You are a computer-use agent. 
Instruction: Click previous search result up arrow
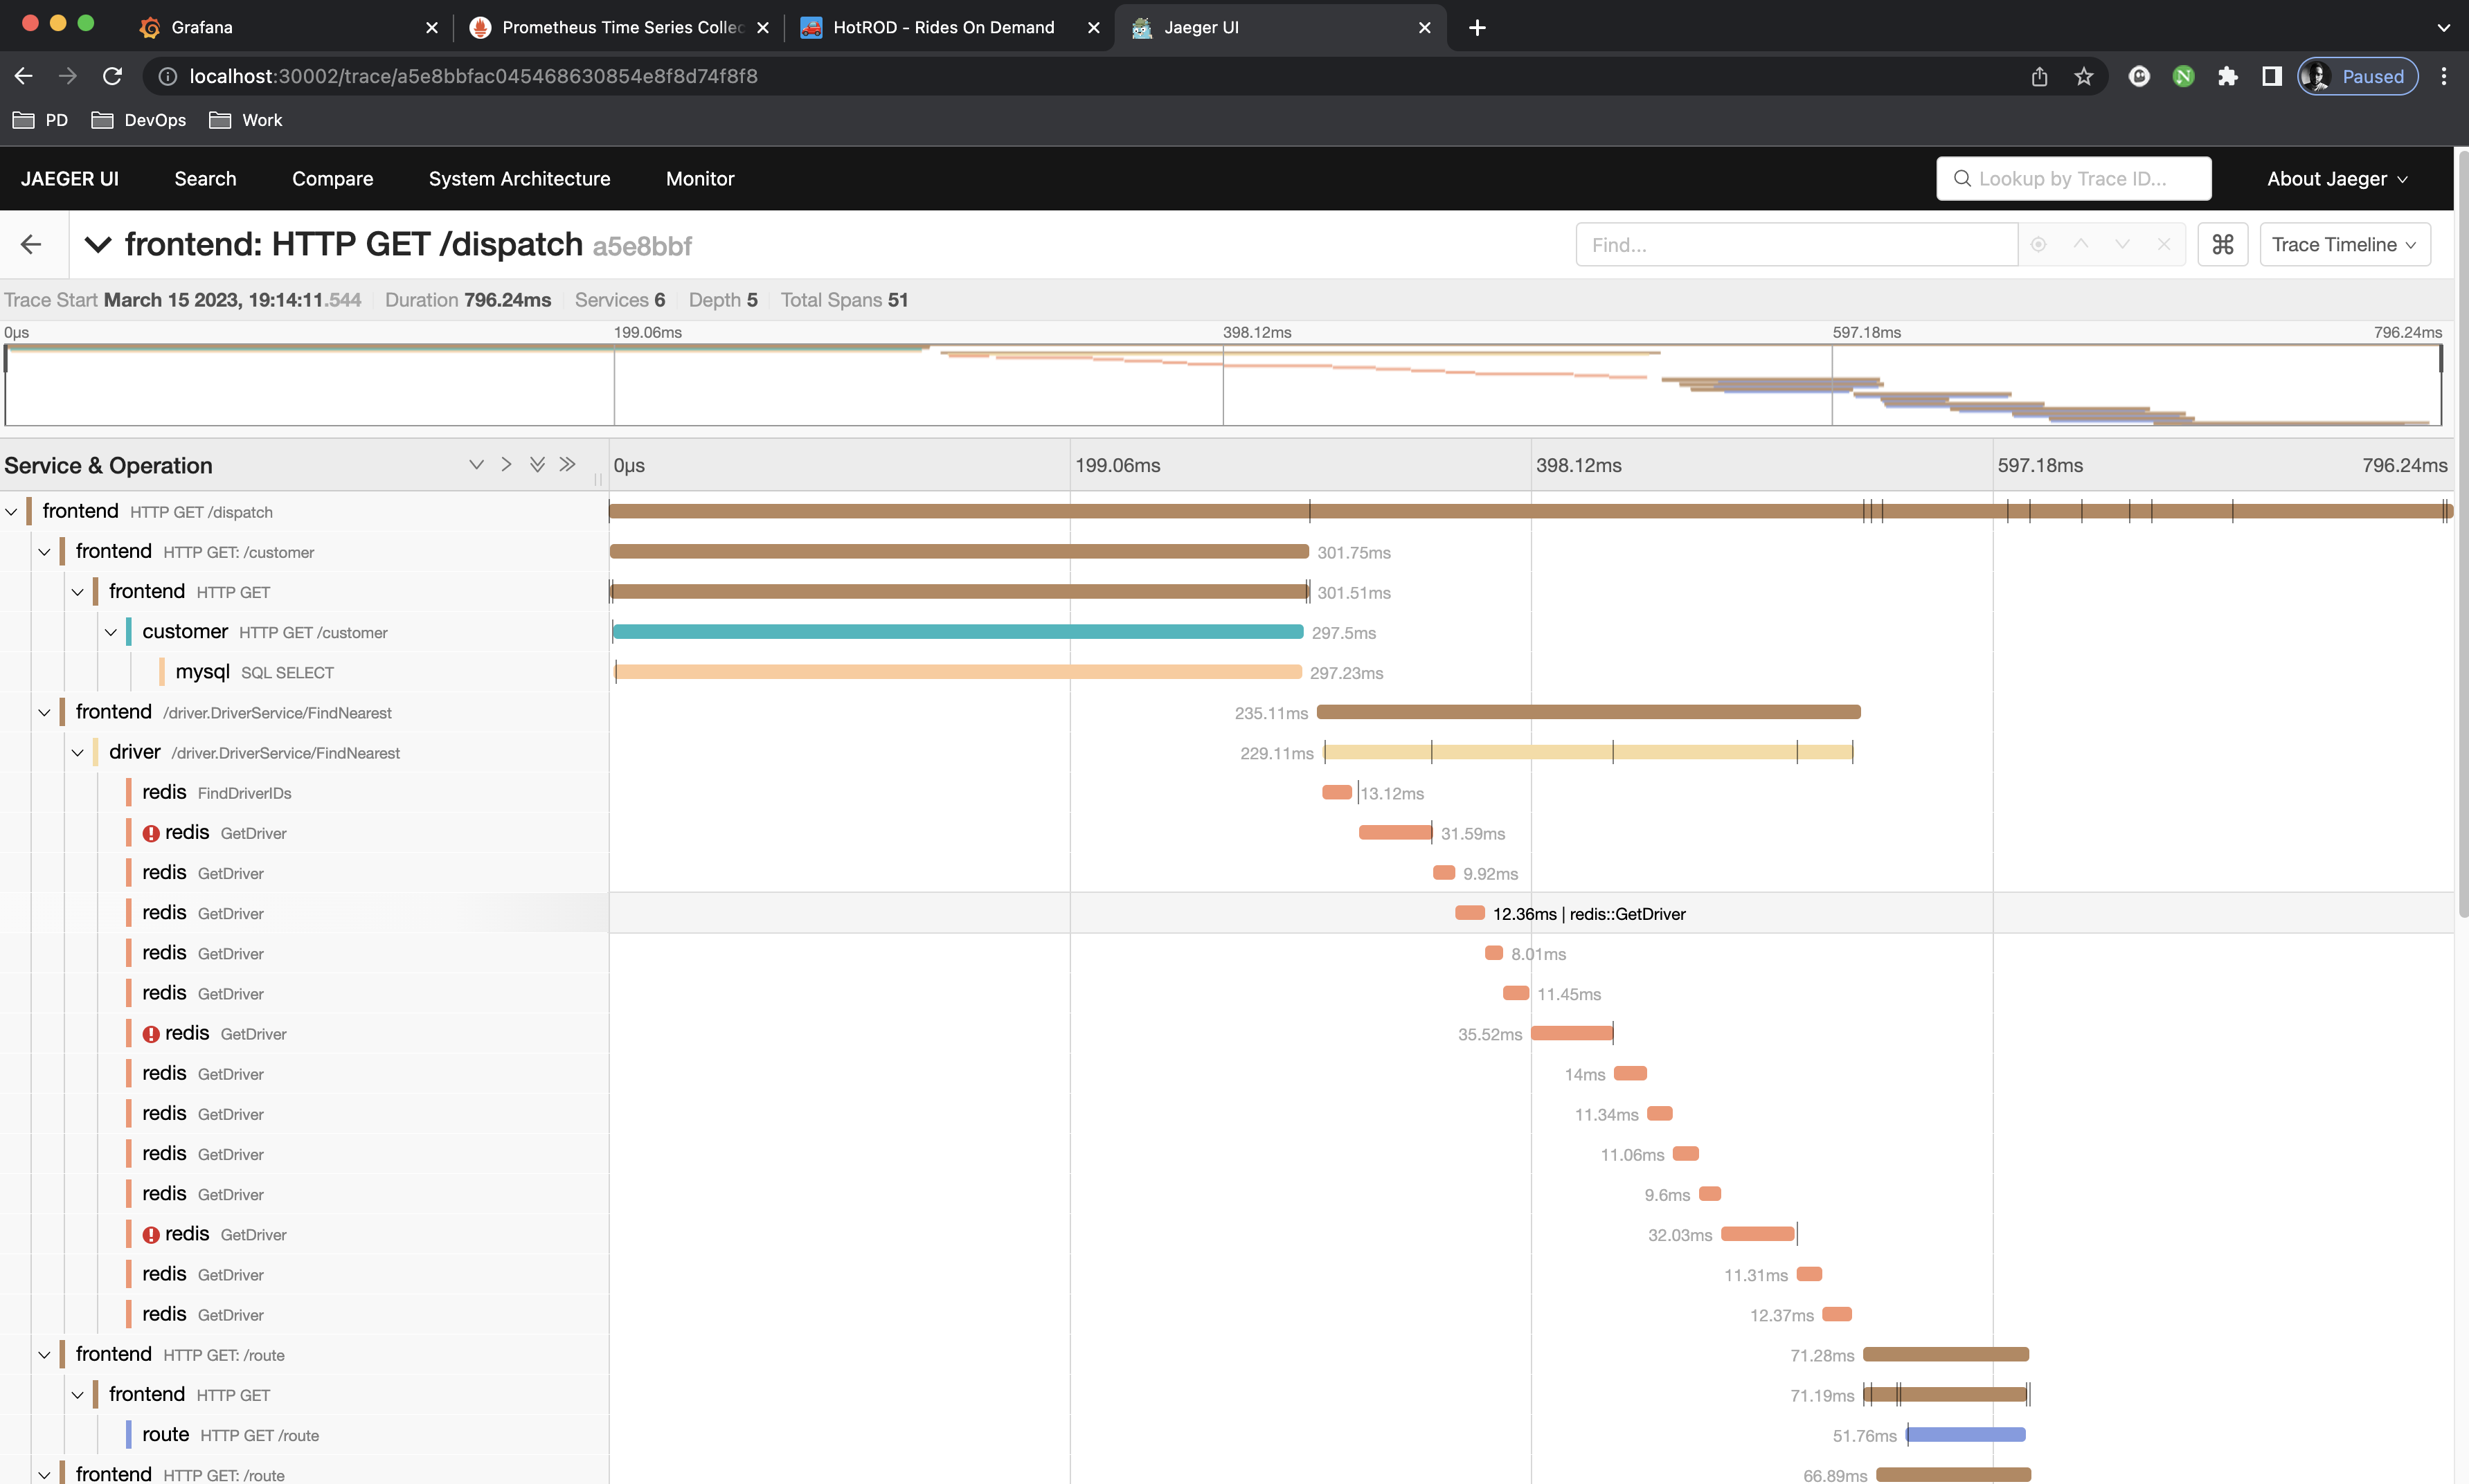point(2080,245)
